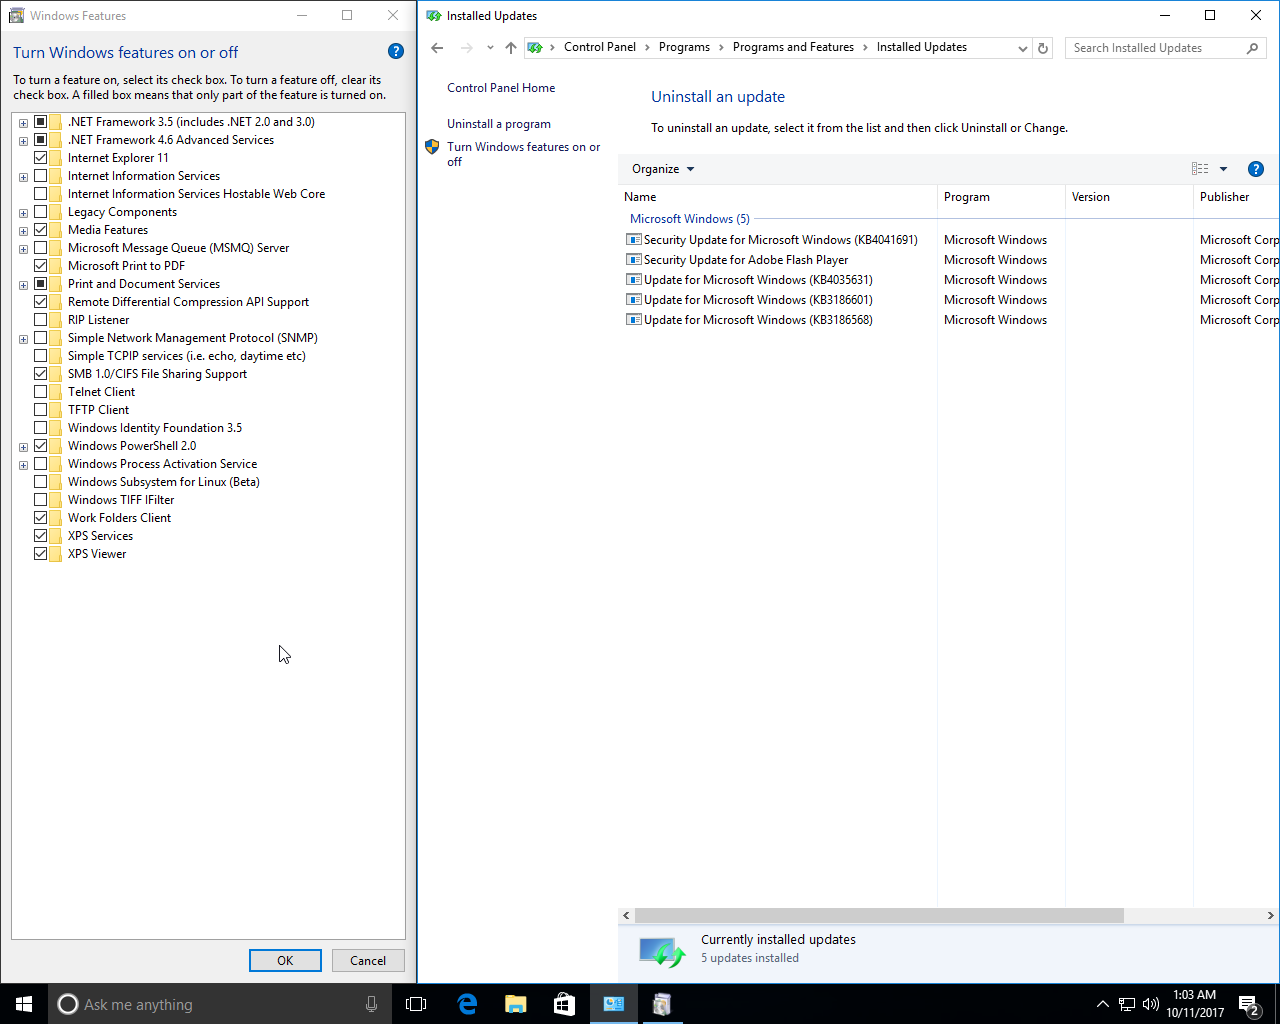Click the right scroll arrow in updates list
The height and width of the screenshot is (1024, 1280).
click(1271, 915)
